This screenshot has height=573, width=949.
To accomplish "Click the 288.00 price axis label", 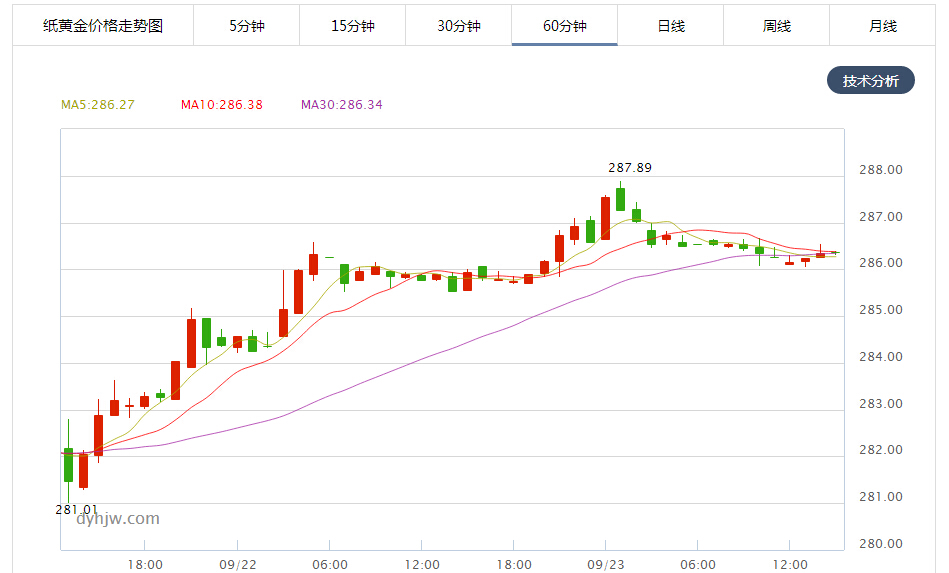I will tap(880, 170).
